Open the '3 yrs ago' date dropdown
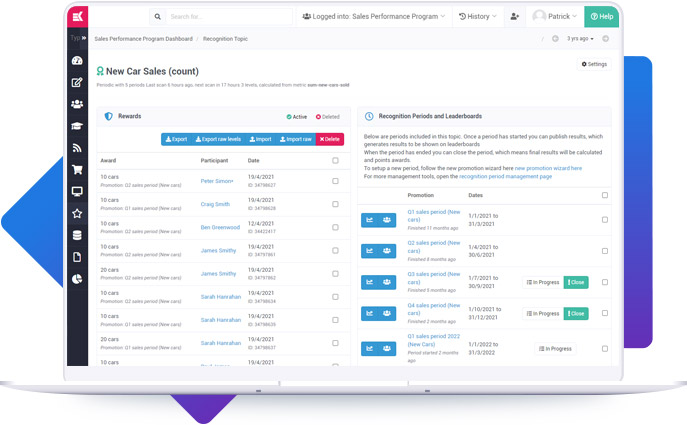687x425 pixels. pos(580,39)
